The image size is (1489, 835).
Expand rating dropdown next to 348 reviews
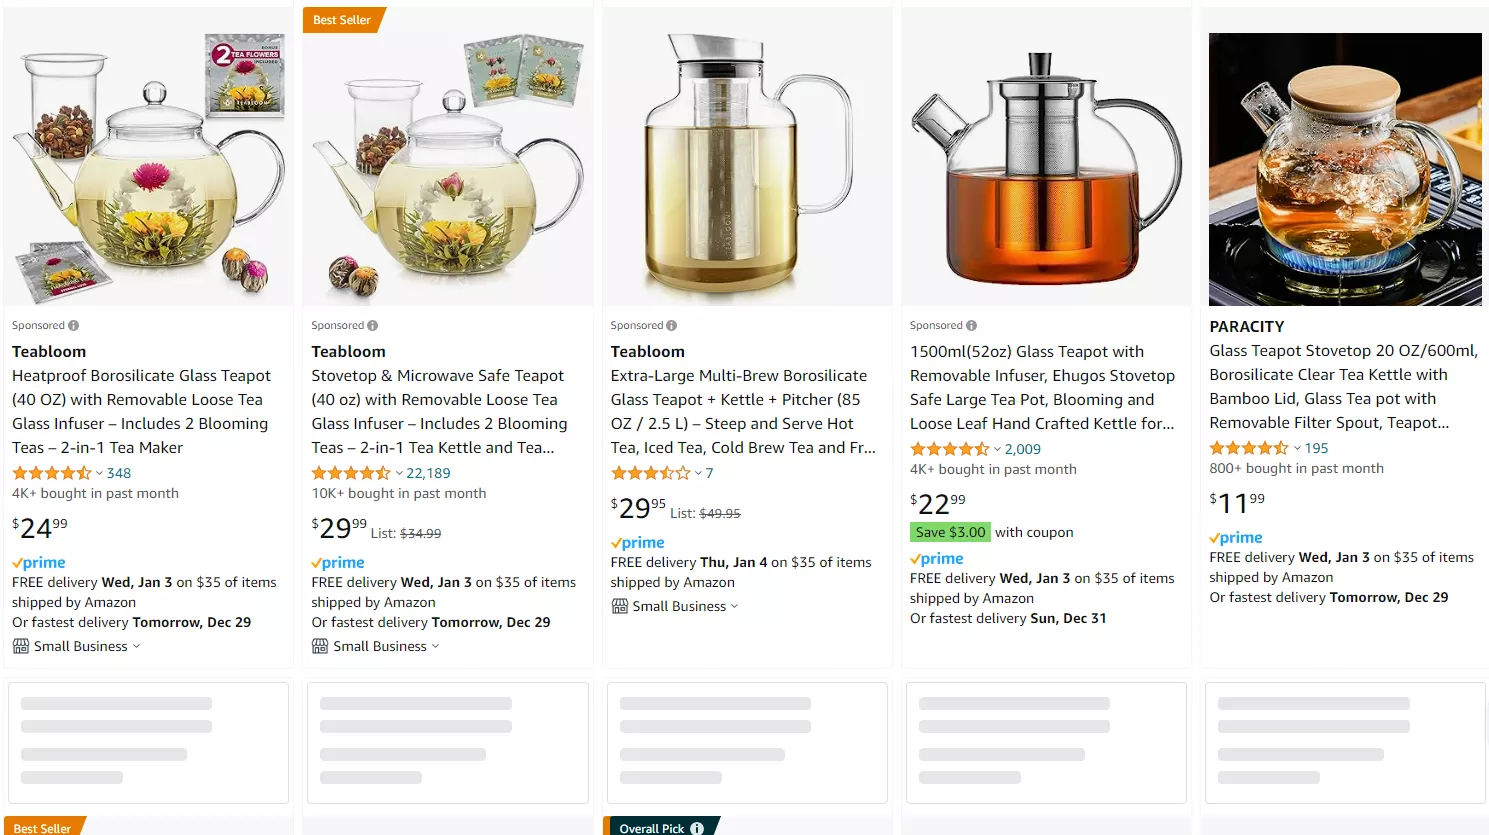click(x=99, y=473)
